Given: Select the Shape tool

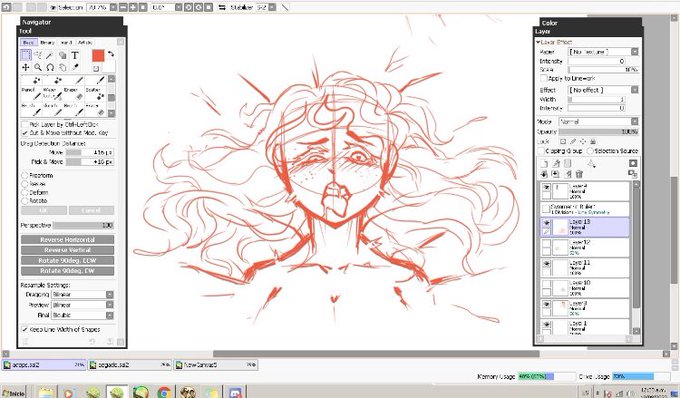Looking at the screenshot, I should pos(62,55).
